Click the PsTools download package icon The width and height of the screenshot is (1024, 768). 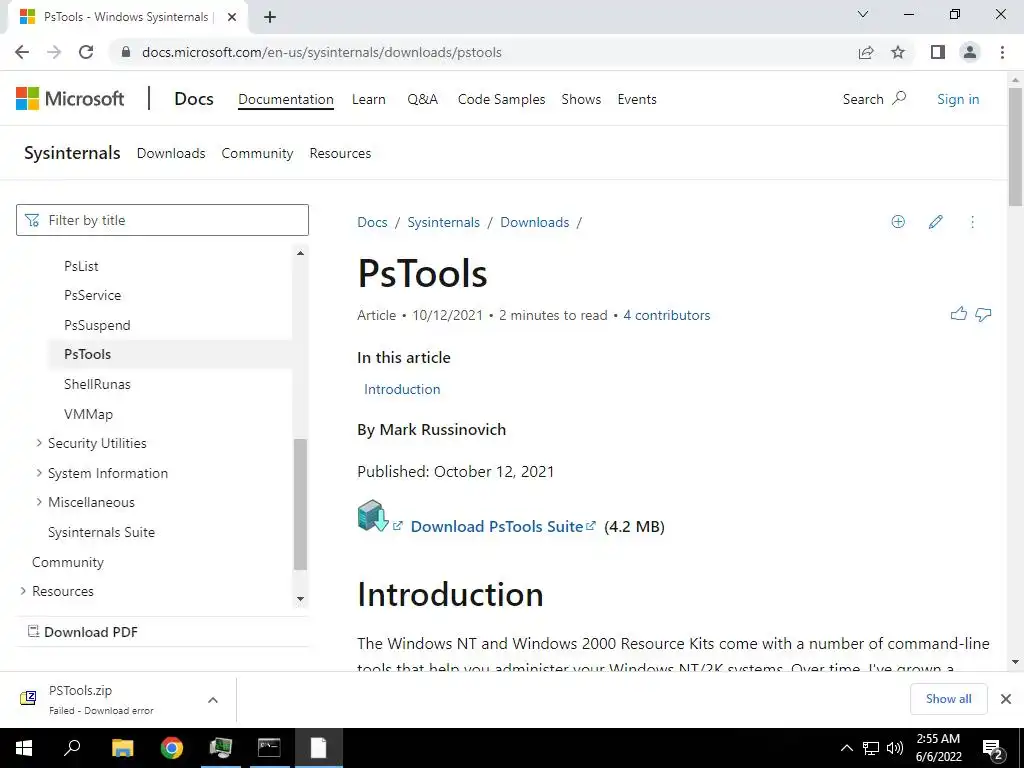pyautogui.click(x=373, y=516)
